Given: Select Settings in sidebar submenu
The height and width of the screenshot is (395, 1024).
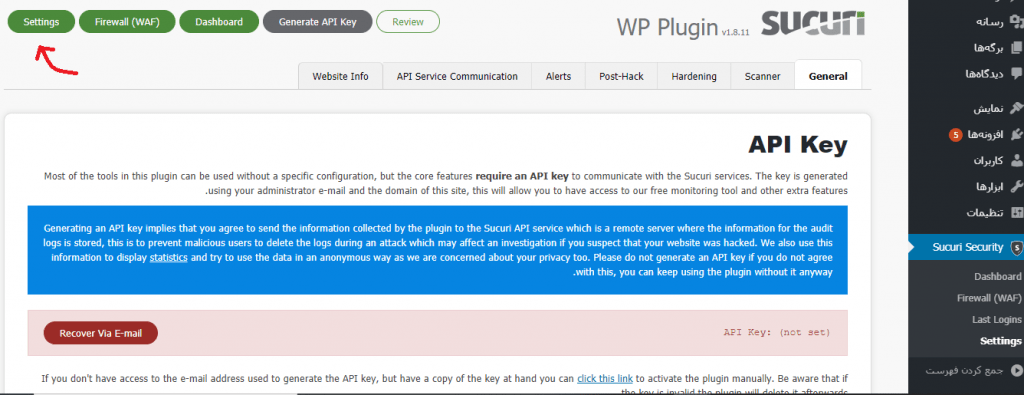Looking at the screenshot, I should 1000,341.
